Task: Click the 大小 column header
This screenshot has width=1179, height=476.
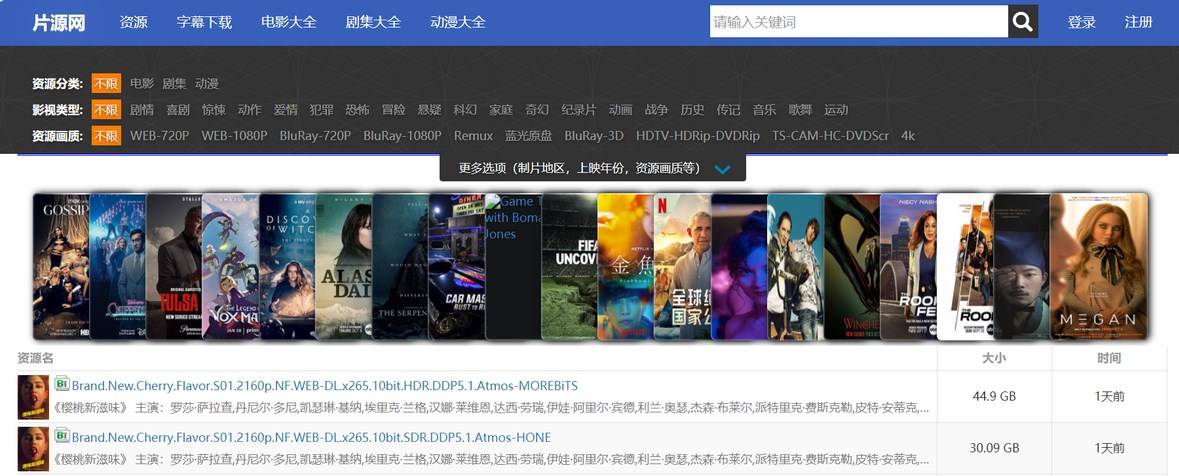Action: [x=994, y=358]
